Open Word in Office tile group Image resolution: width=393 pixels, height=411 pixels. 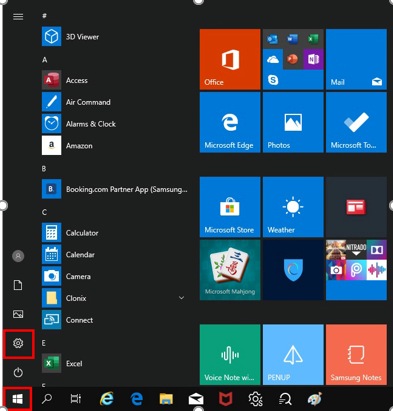pyautogui.click(x=293, y=39)
